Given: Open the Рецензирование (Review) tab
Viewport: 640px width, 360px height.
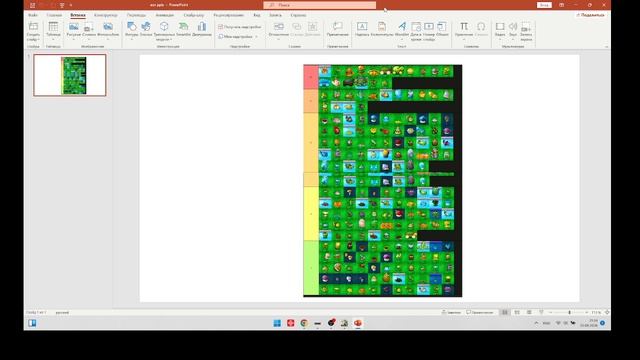Looking at the screenshot, I should (229, 15).
